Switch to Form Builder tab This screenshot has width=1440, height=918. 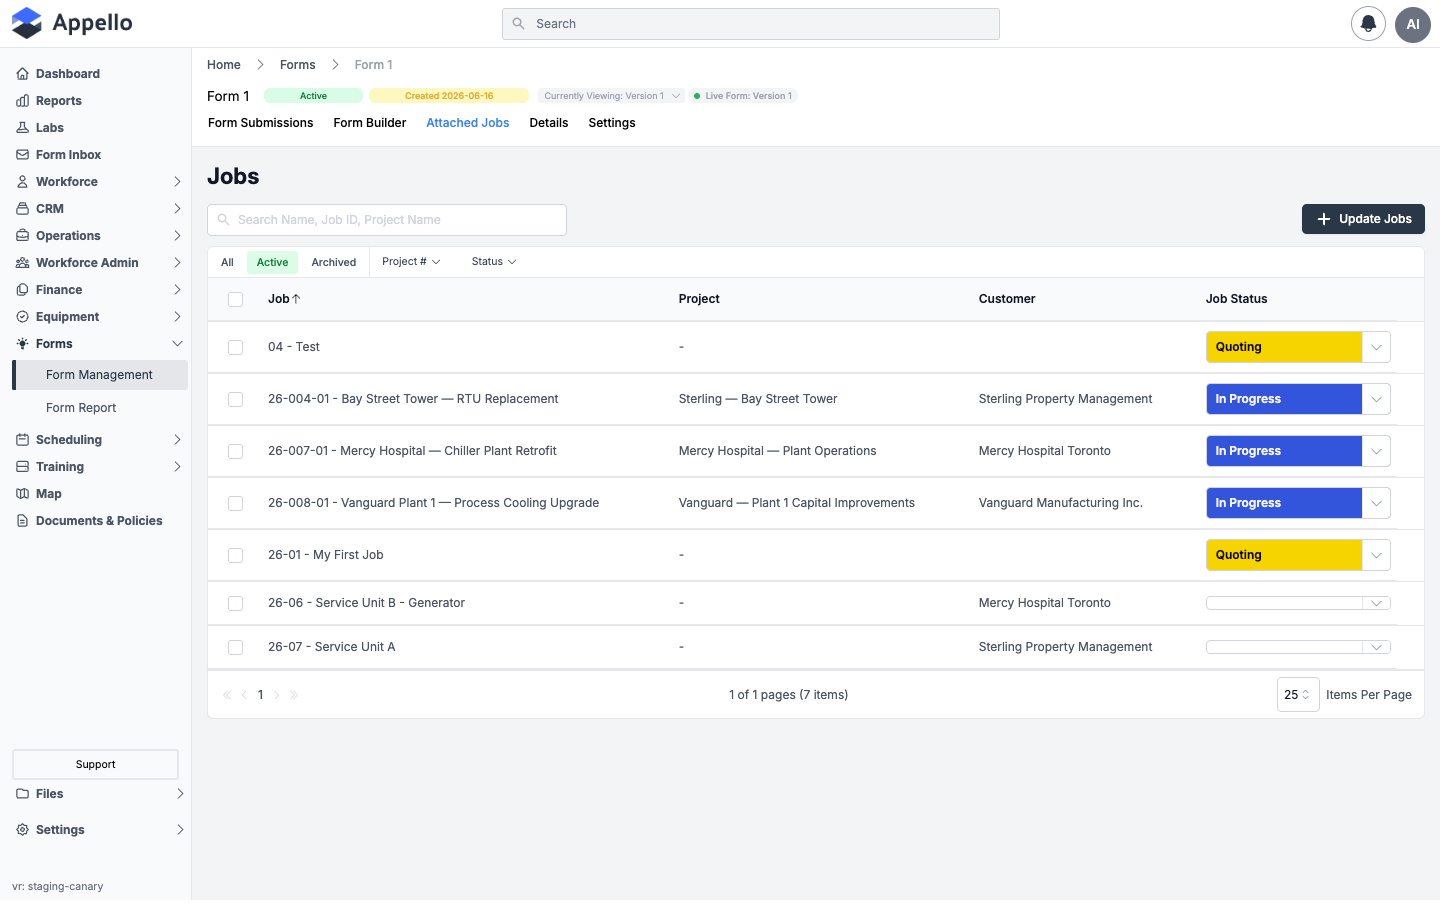coord(370,123)
